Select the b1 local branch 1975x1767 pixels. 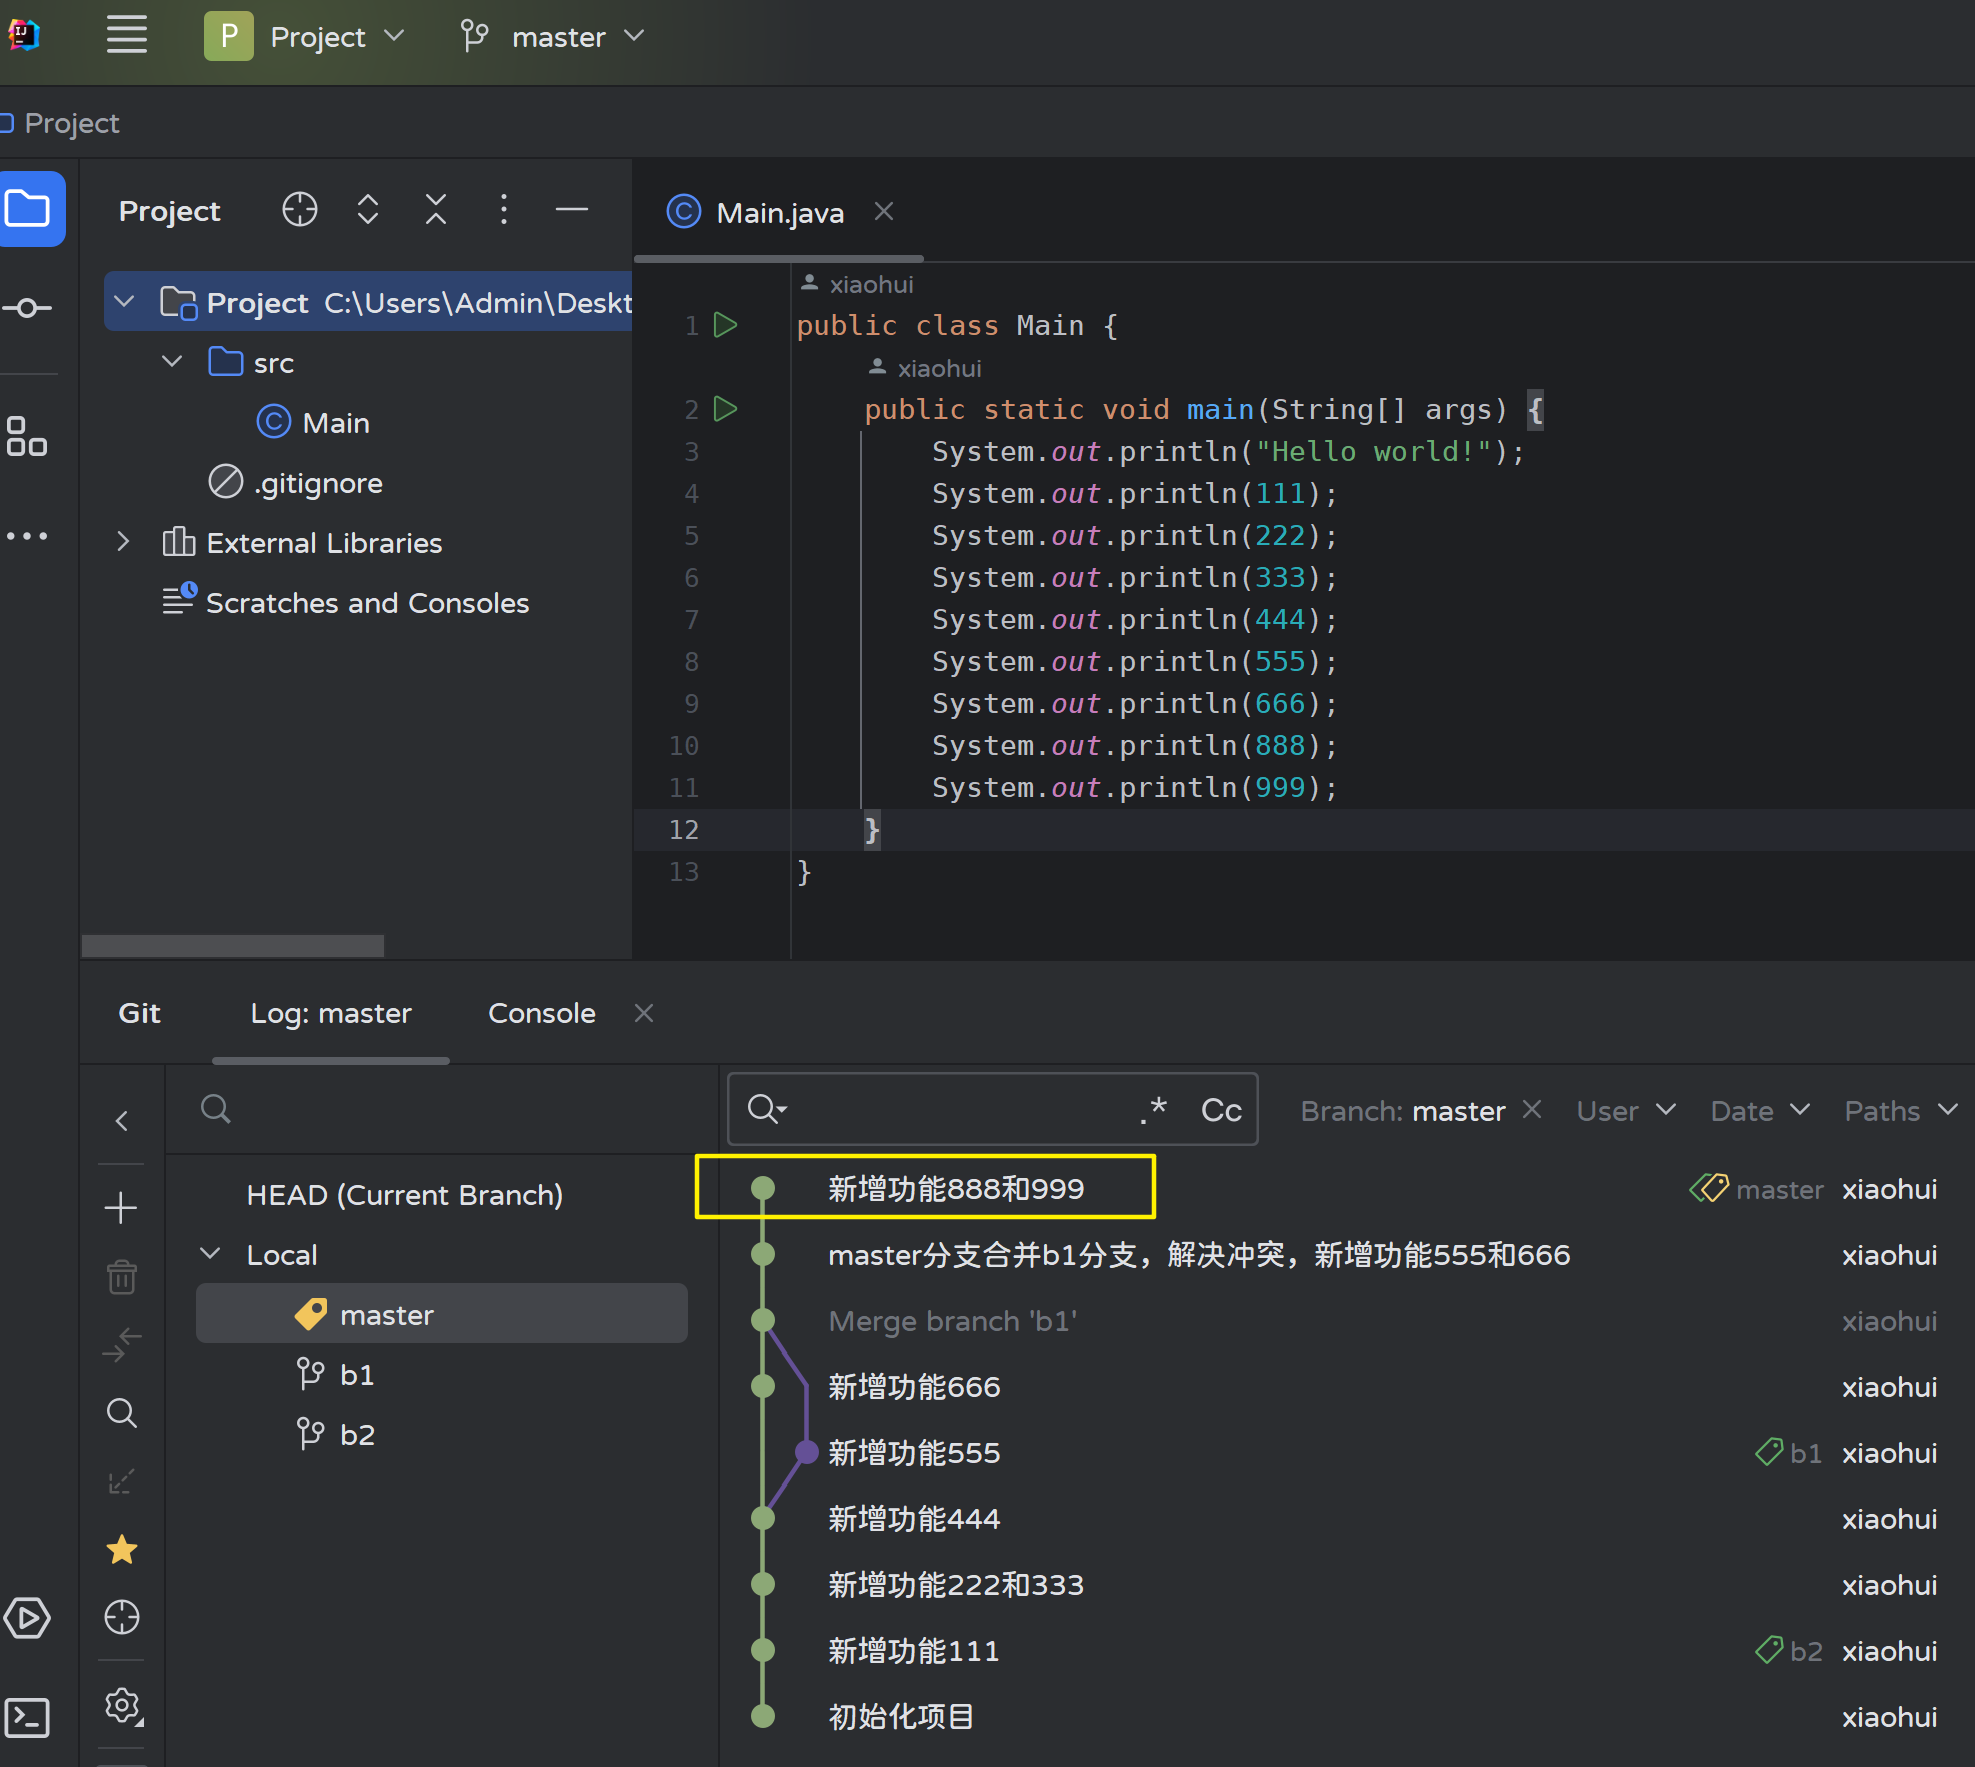click(356, 1375)
